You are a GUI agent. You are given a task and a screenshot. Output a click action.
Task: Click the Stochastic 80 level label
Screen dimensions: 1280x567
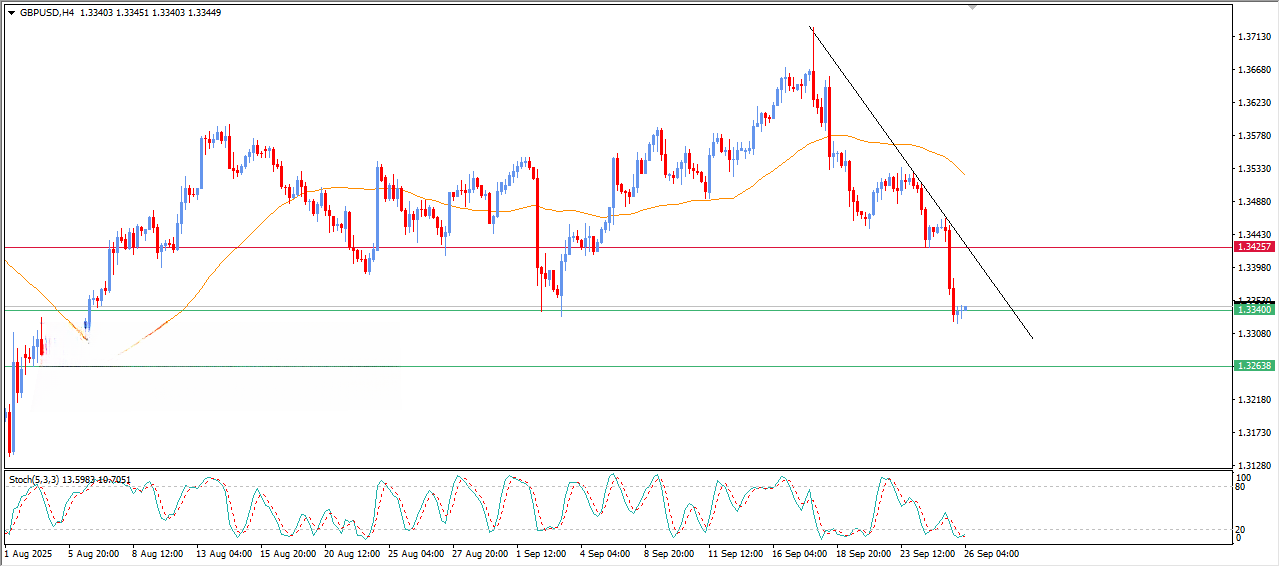click(1241, 488)
